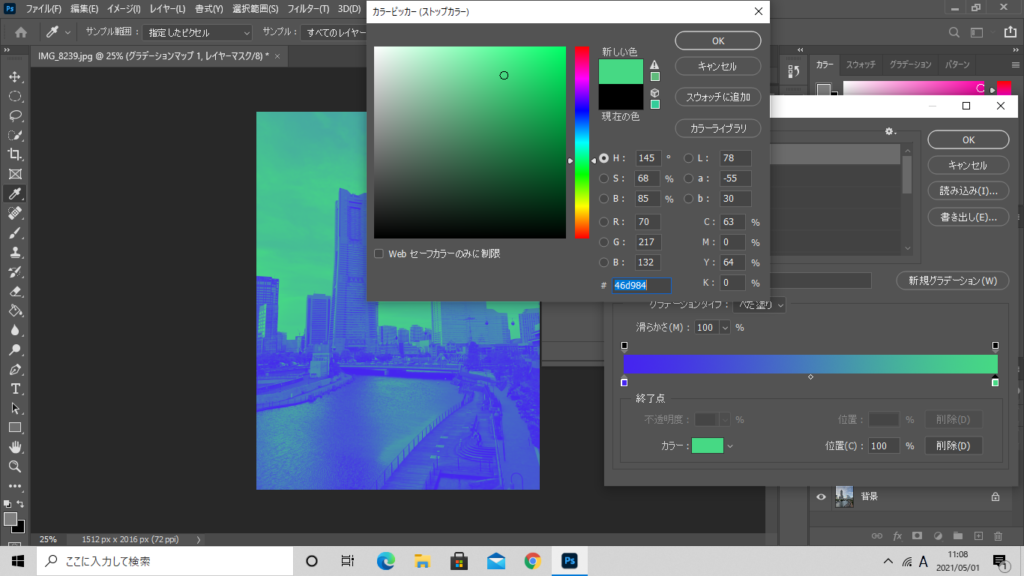Select the Crop tool
This screenshot has height=576, width=1024.
[14, 155]
